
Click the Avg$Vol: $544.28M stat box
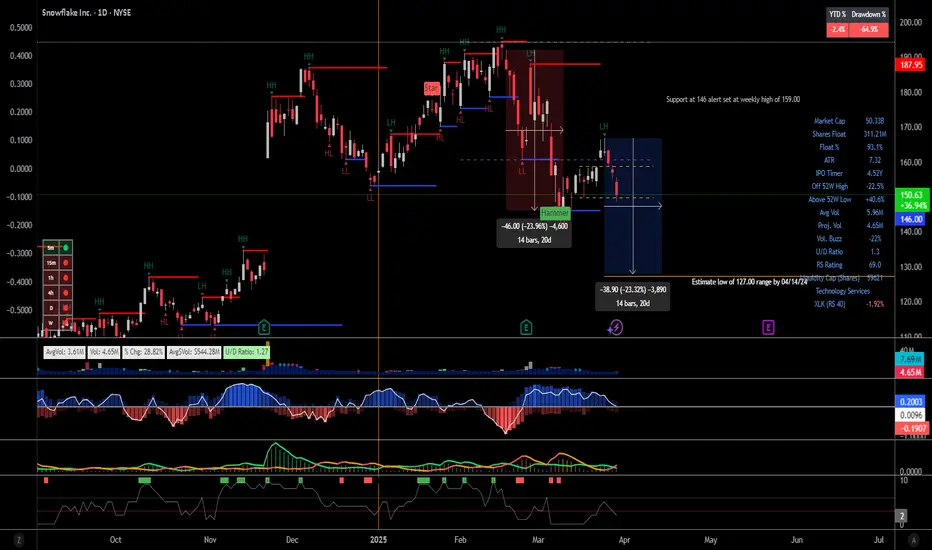[x=194, y=352]
